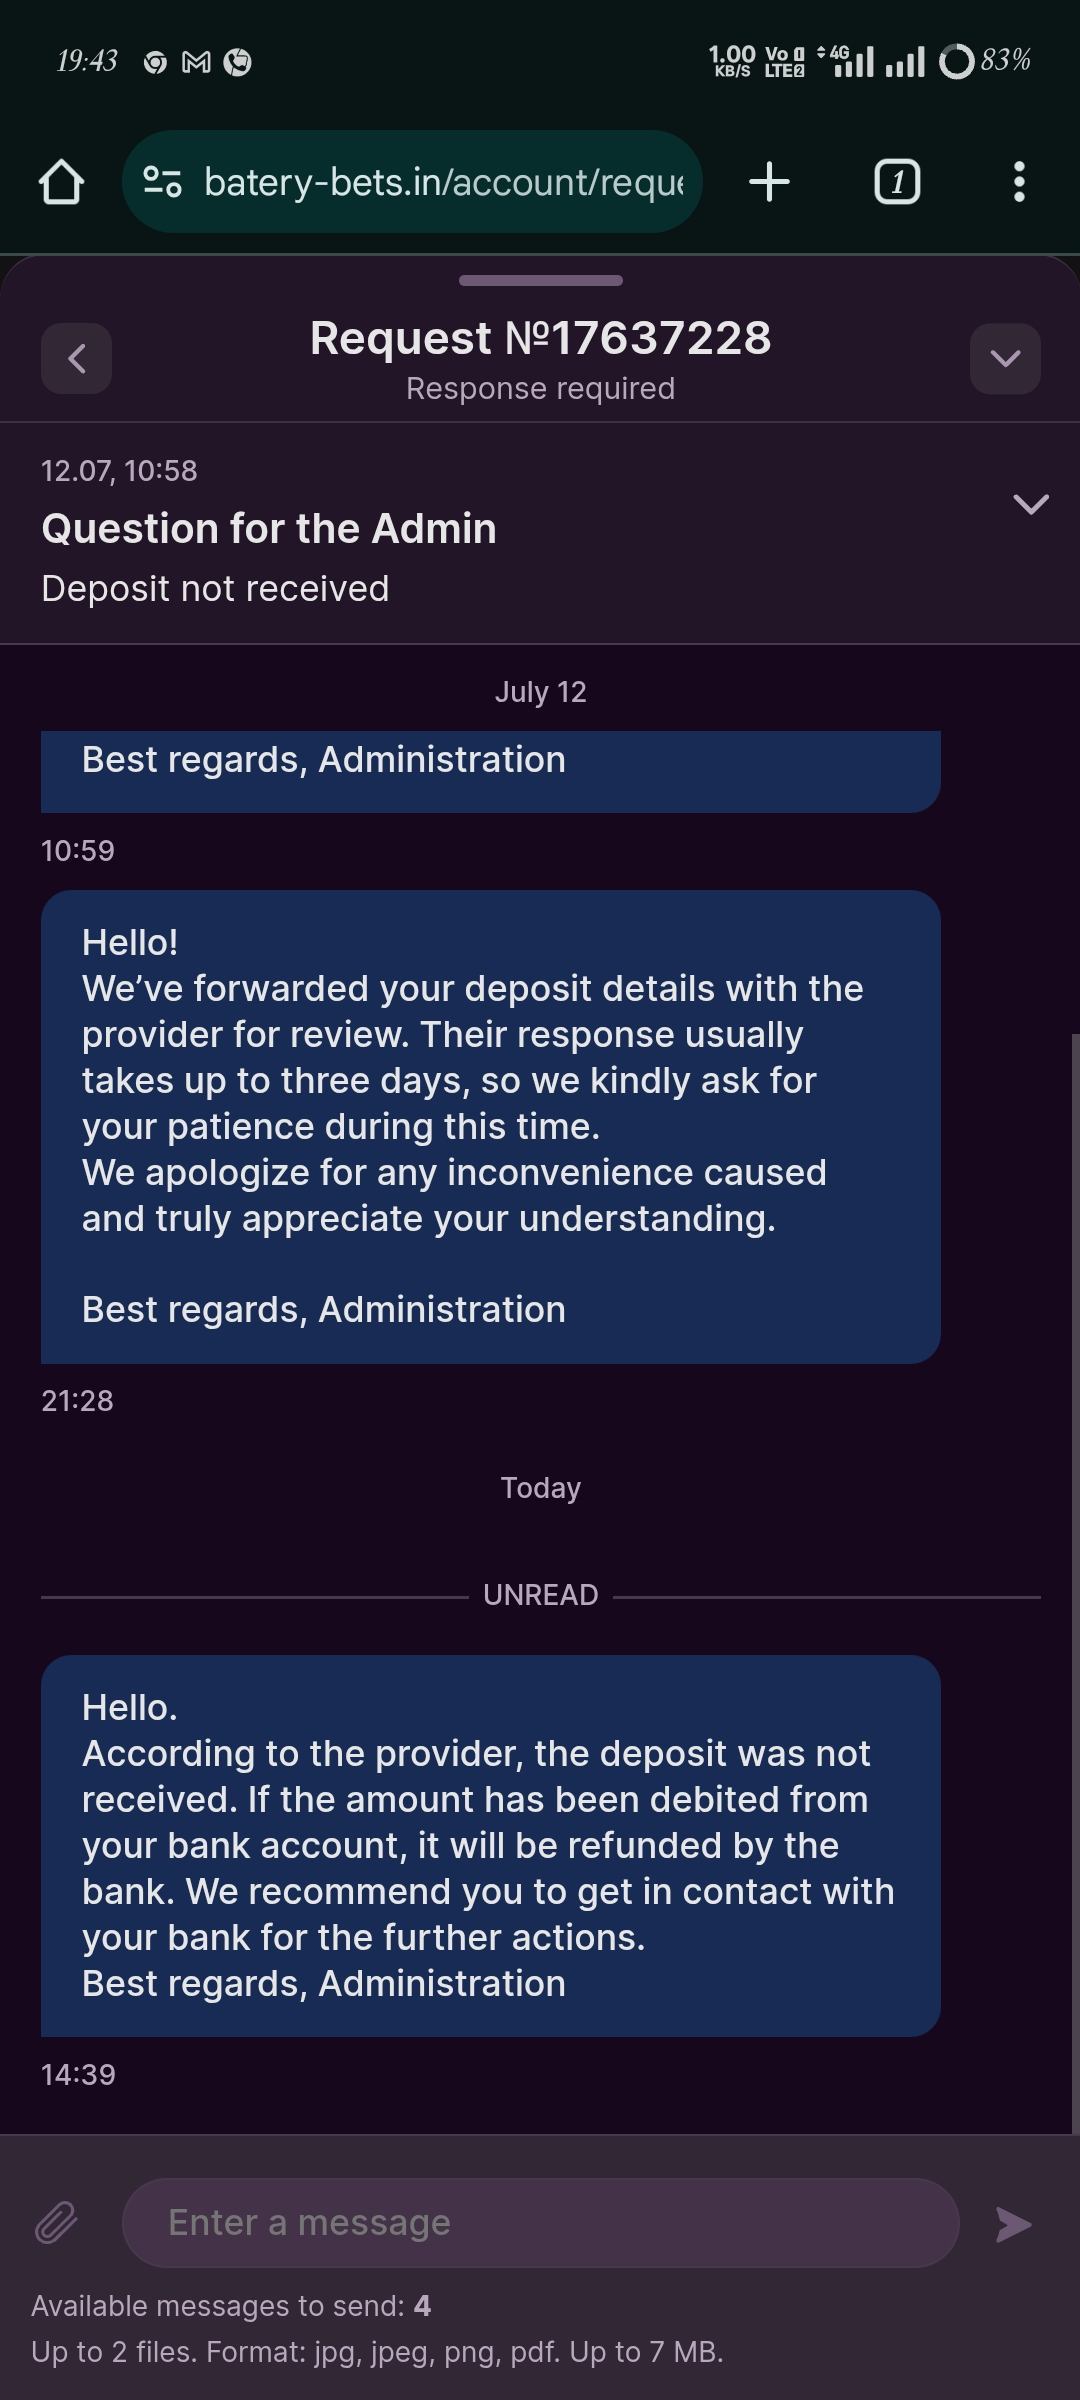Click the paperclip attach file icon
This screenshot has height=2400, width=1080.
56,2223
